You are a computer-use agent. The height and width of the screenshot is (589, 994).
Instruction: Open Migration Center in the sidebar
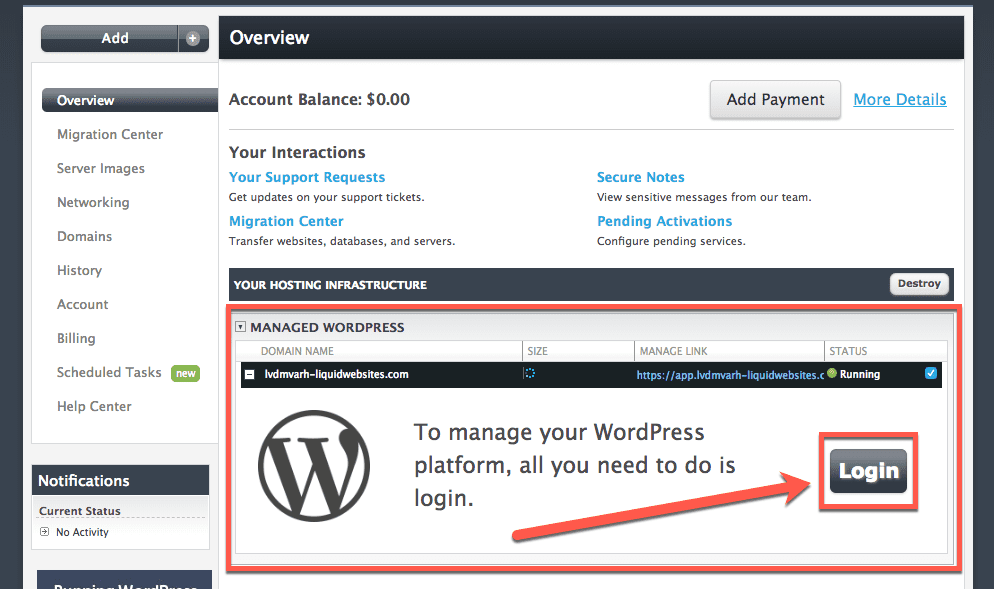click(110, 134)
